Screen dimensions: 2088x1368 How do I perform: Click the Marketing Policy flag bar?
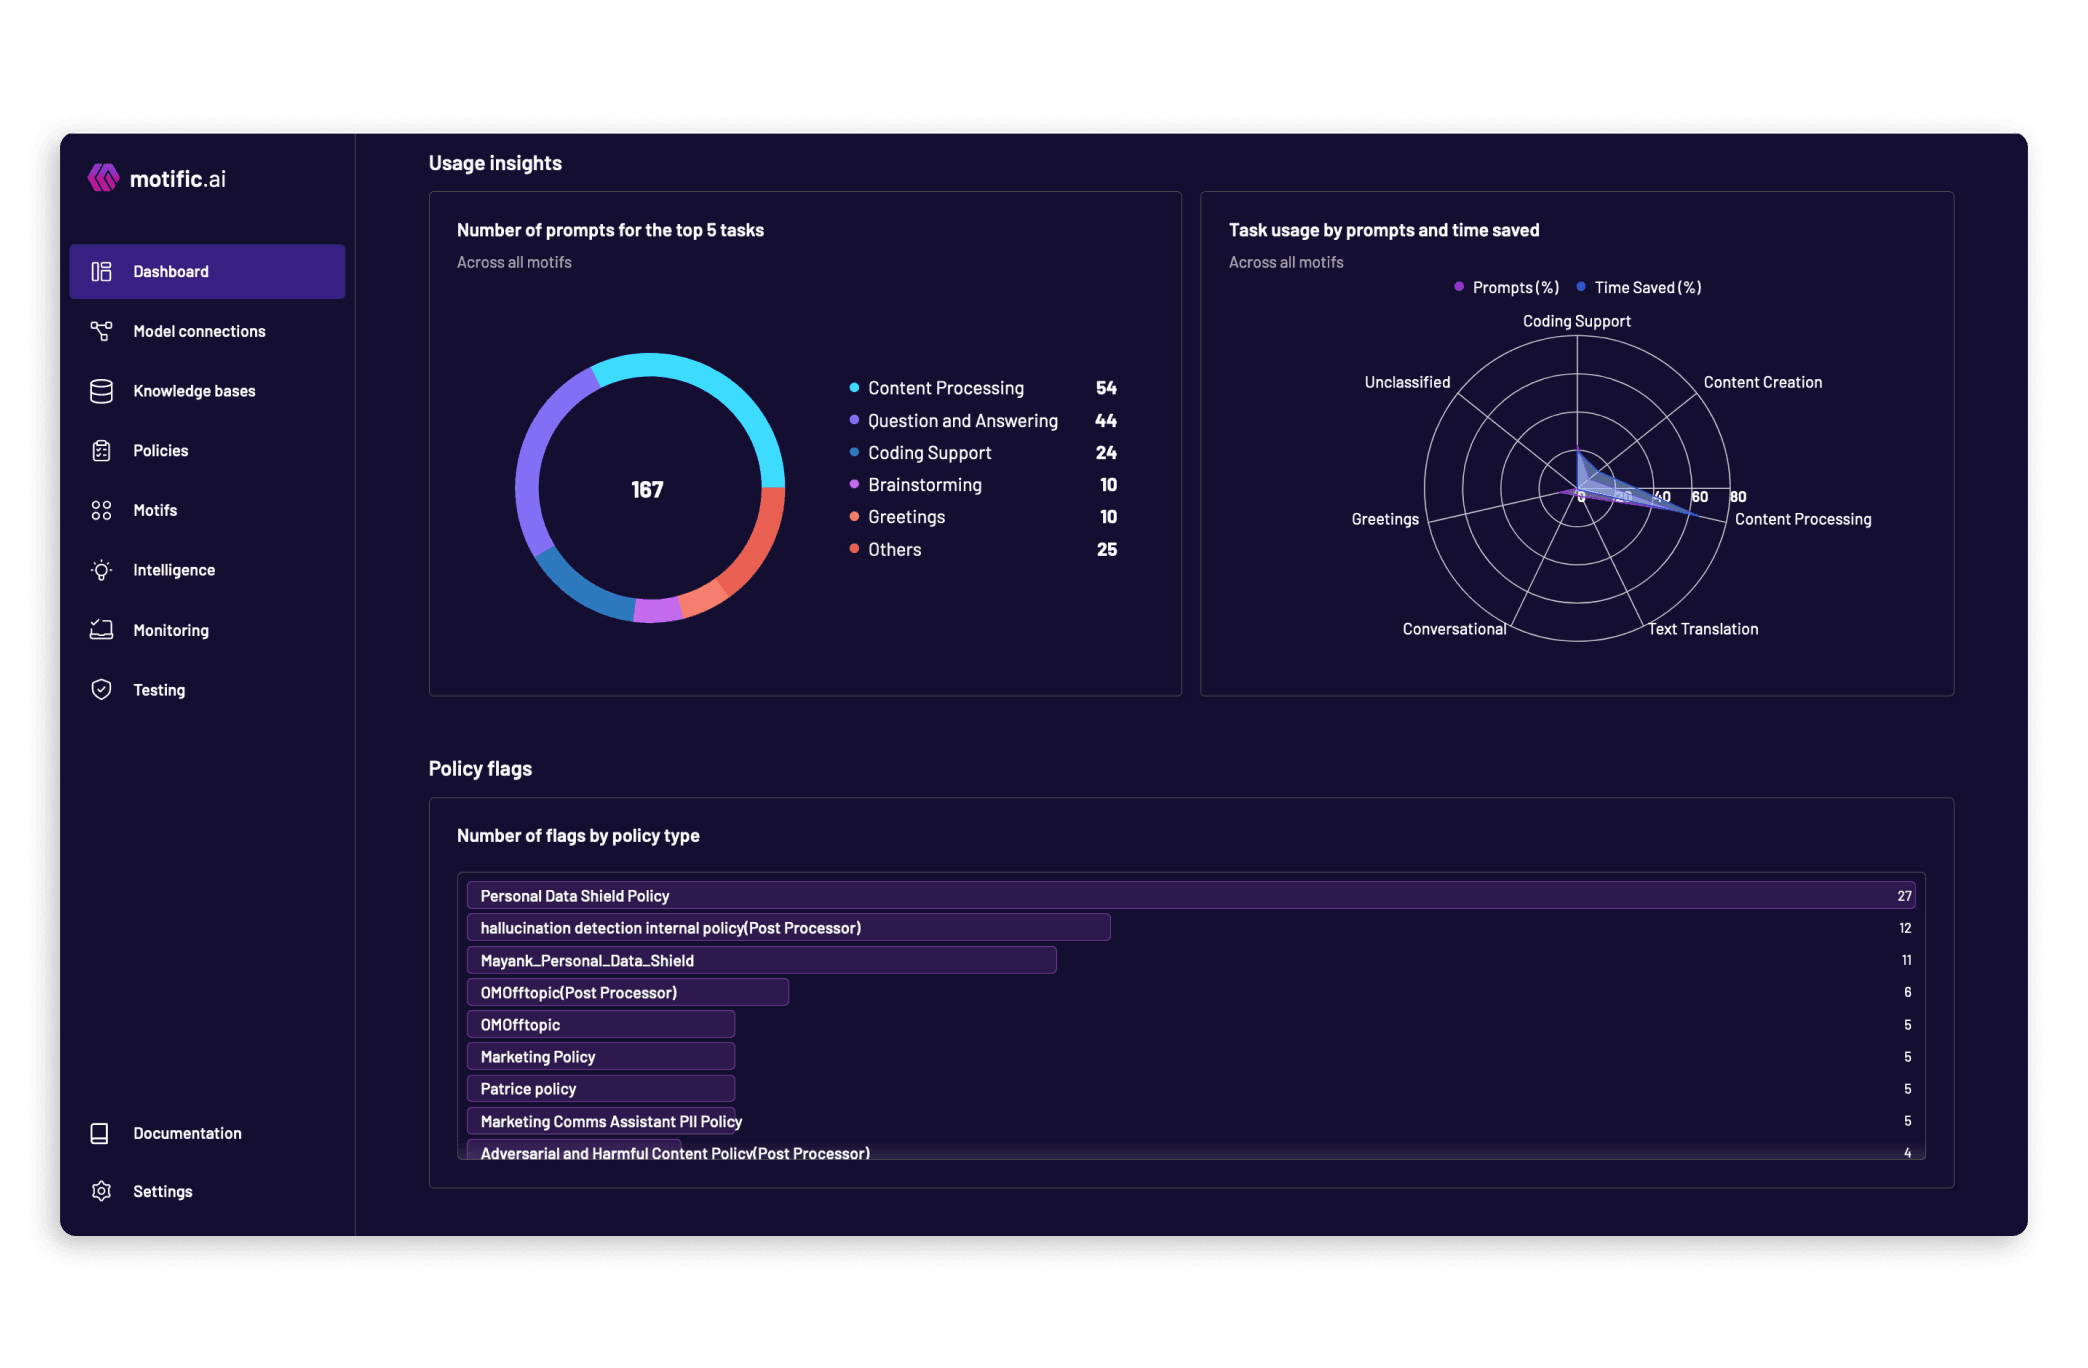[x=600, y=1056]
